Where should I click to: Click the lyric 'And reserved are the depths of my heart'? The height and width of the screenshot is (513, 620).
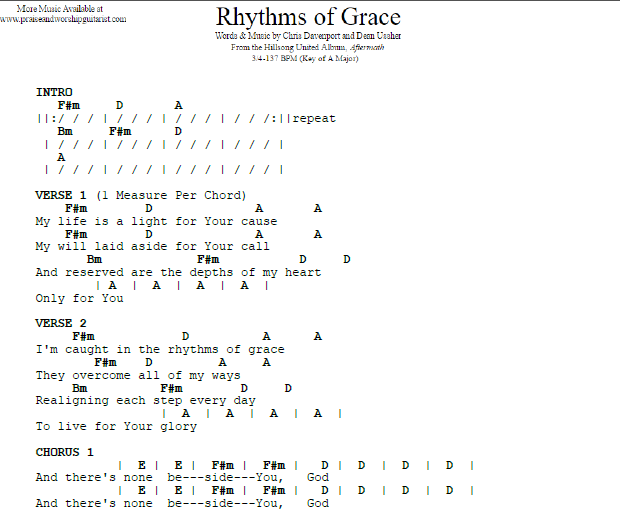point(178,273)
